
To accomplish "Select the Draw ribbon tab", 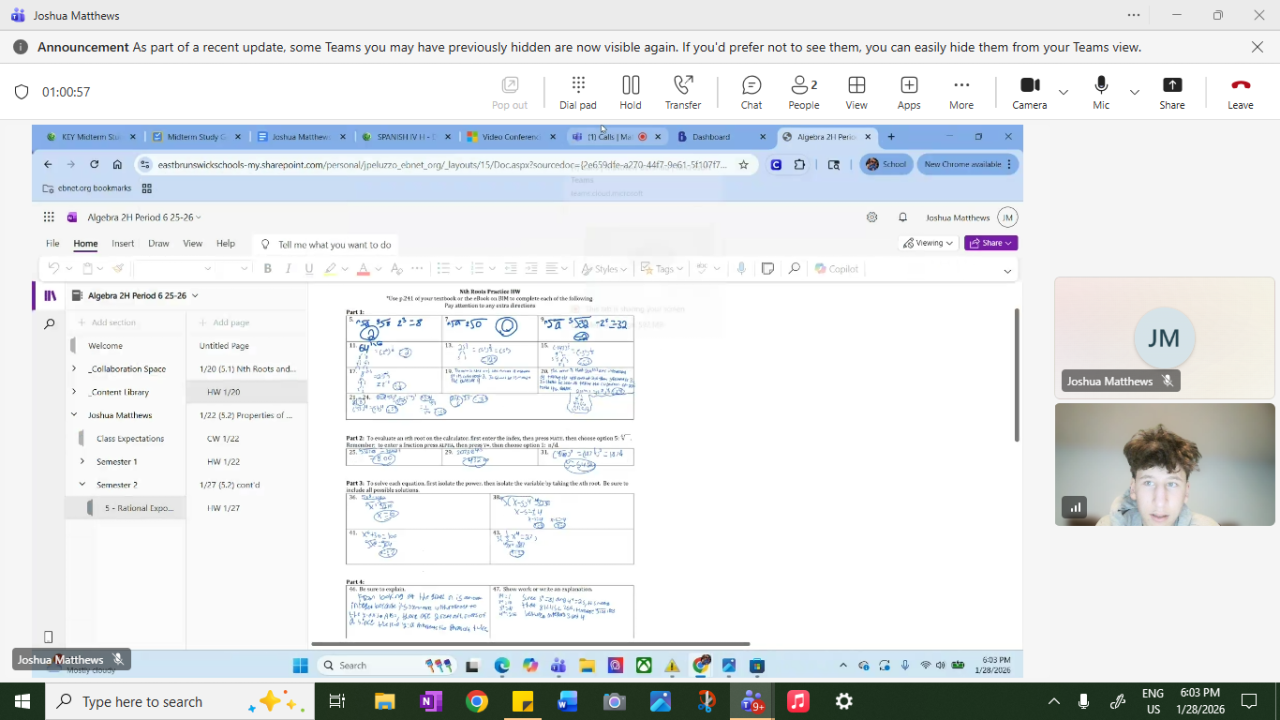I will 158,243.
